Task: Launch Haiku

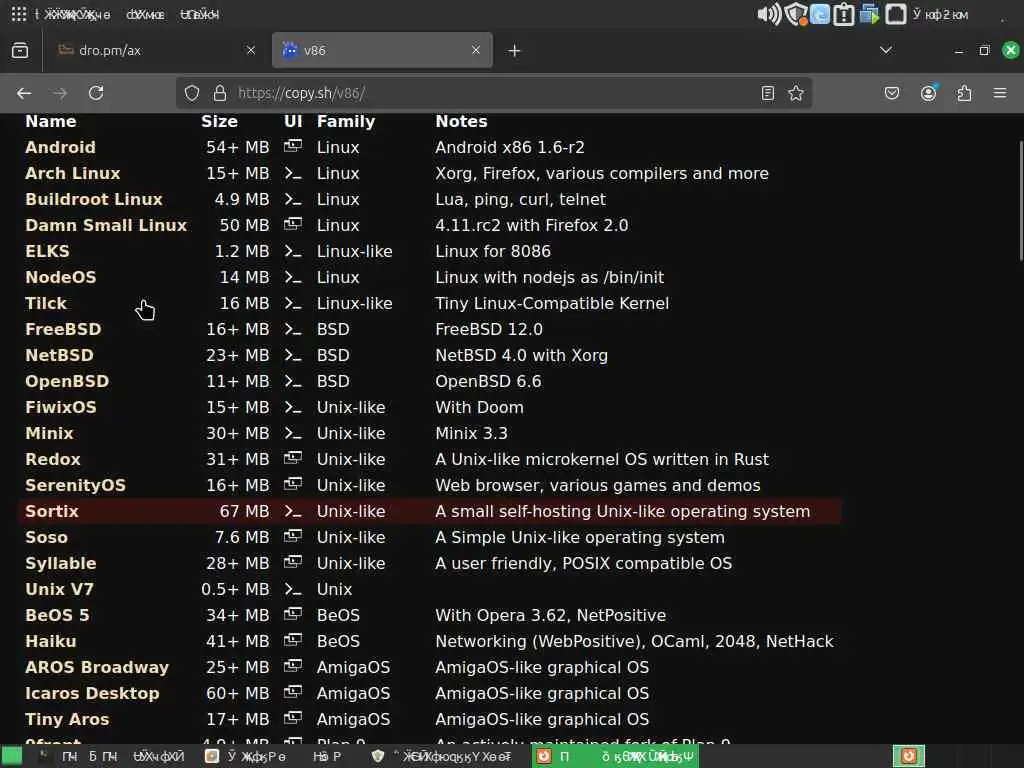Action: click(50, 641)
